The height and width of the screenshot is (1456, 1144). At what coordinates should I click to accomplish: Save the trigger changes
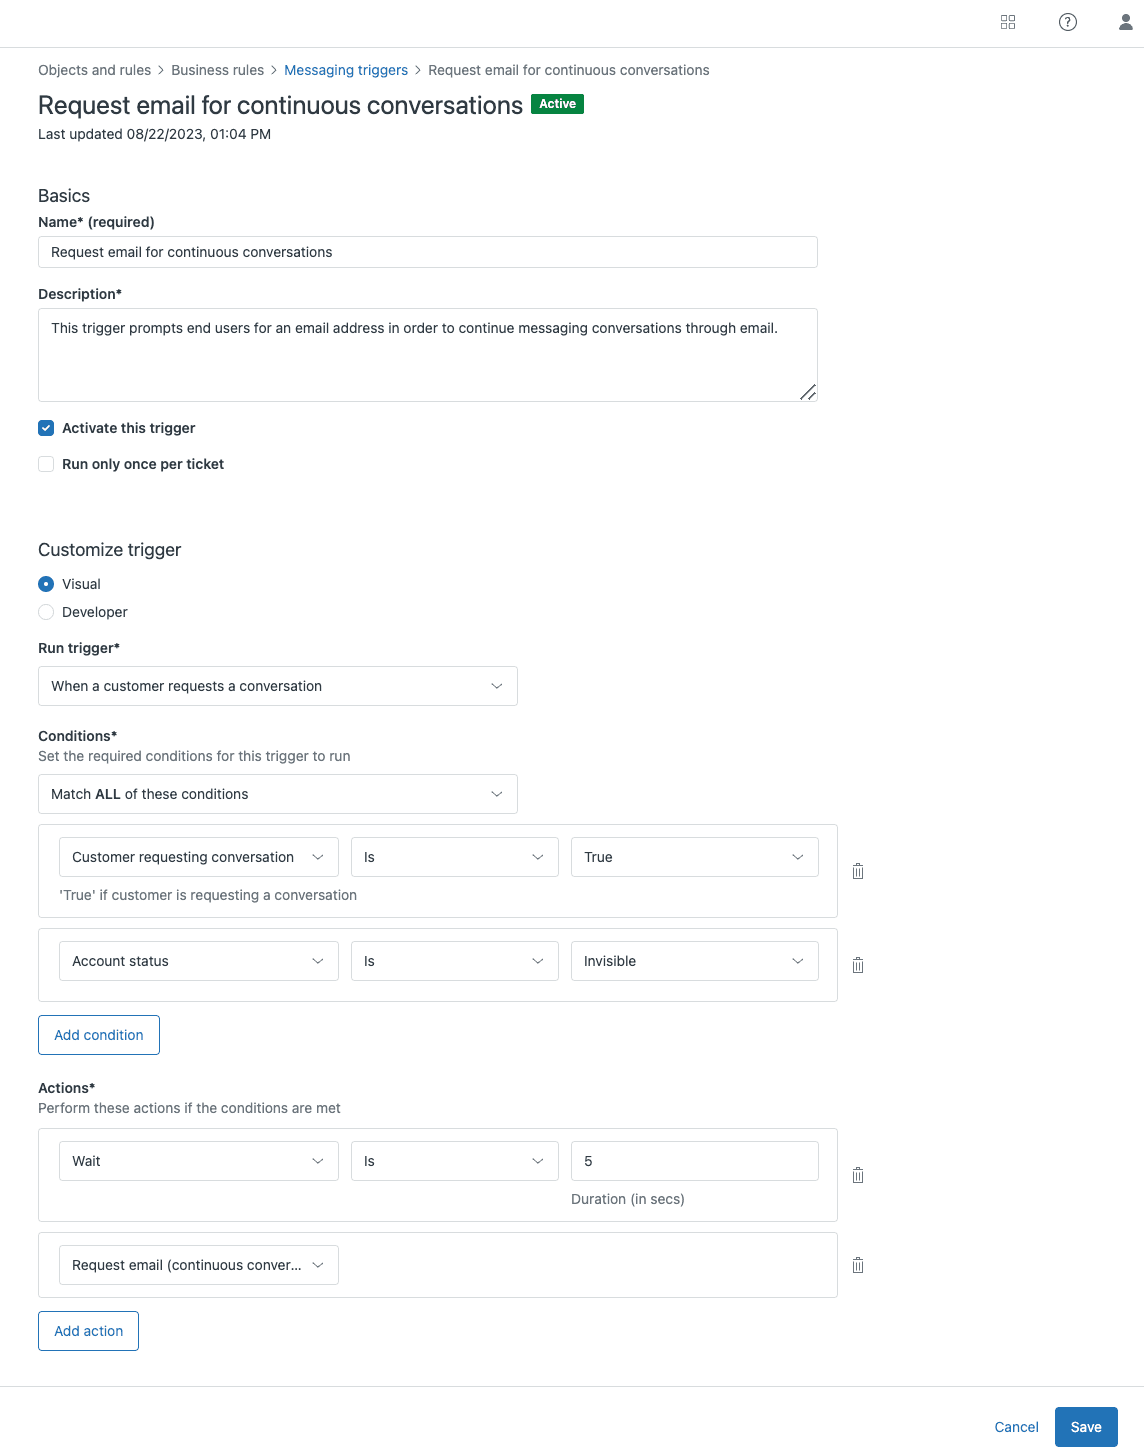point(1086,1427)
